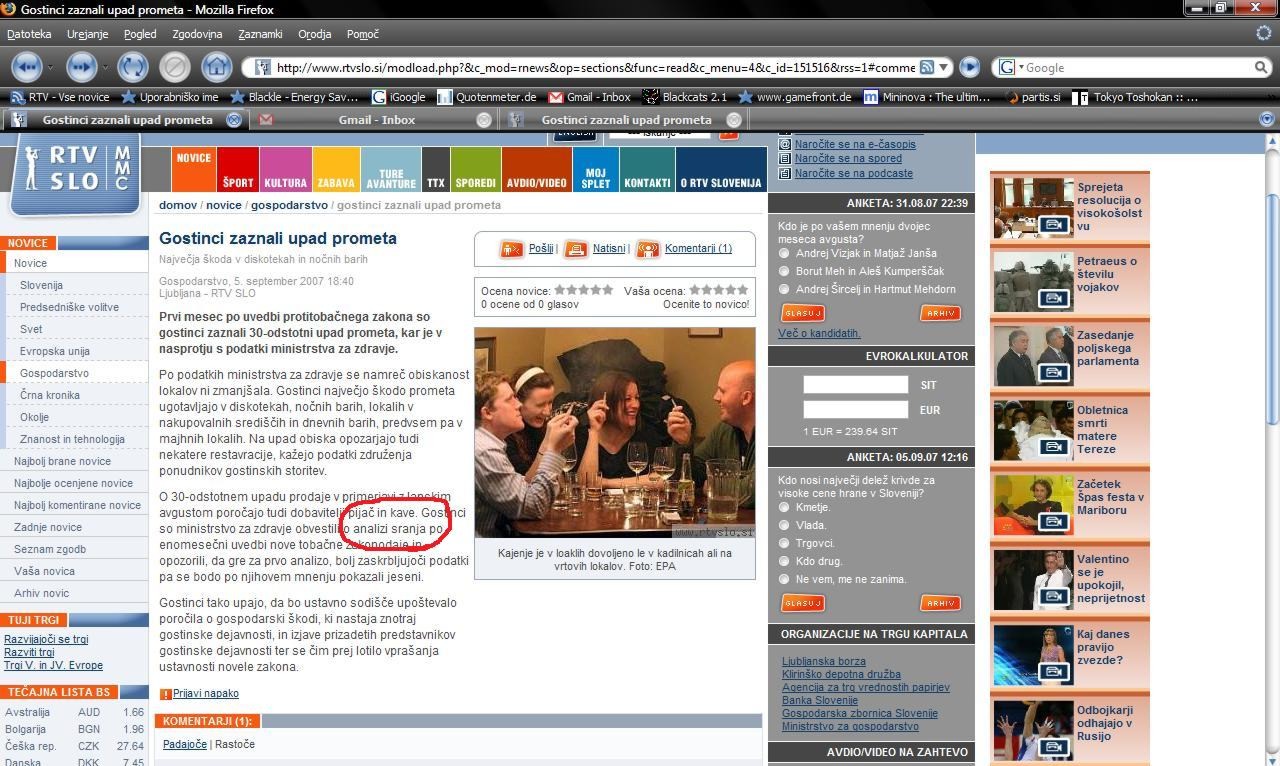Open the partis.si bookmark
Screen dimensions: 1280x766
tap(1032, 97)
